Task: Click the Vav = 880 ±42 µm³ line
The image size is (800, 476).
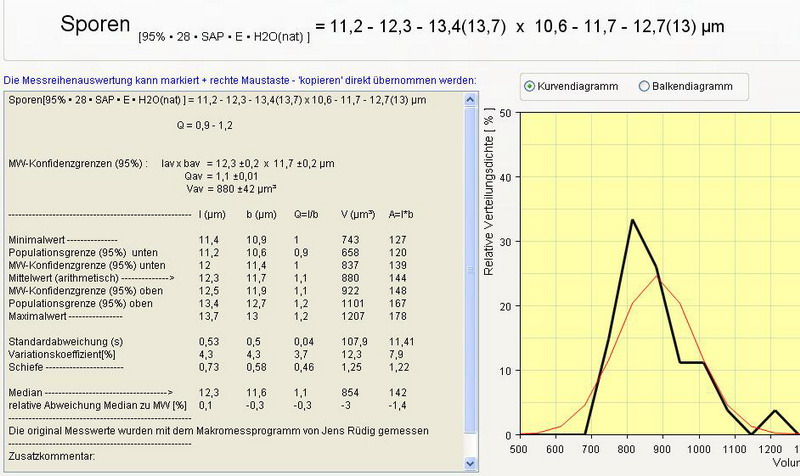Action: [x=230, y=188]
